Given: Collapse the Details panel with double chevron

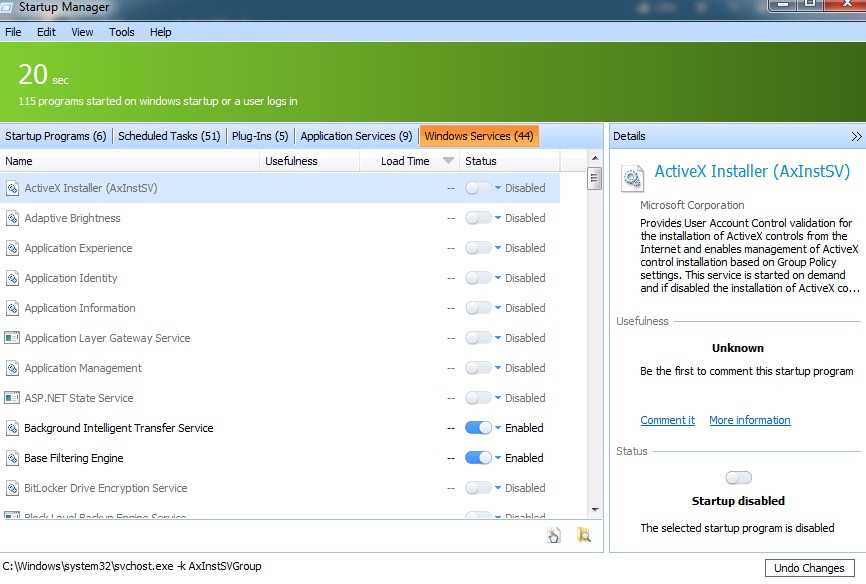Looking at the screenshot, I should pyautogui.click(x=856, y=136).
